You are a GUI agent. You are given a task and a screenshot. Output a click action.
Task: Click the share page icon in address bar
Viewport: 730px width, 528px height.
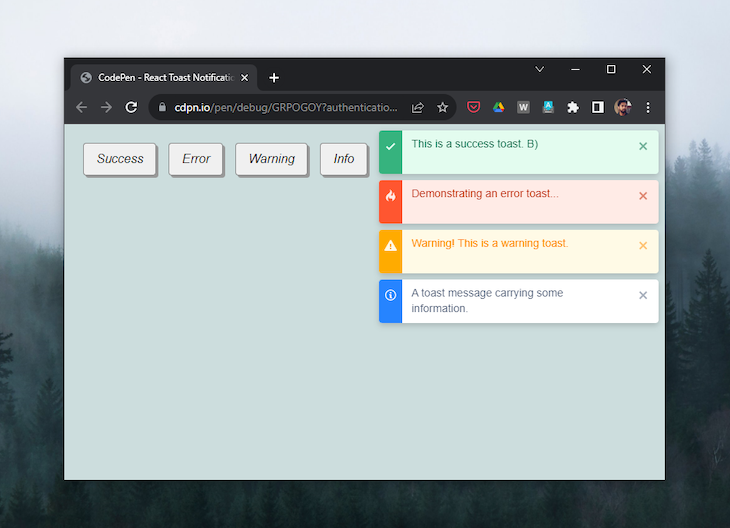tap(418, 107)
